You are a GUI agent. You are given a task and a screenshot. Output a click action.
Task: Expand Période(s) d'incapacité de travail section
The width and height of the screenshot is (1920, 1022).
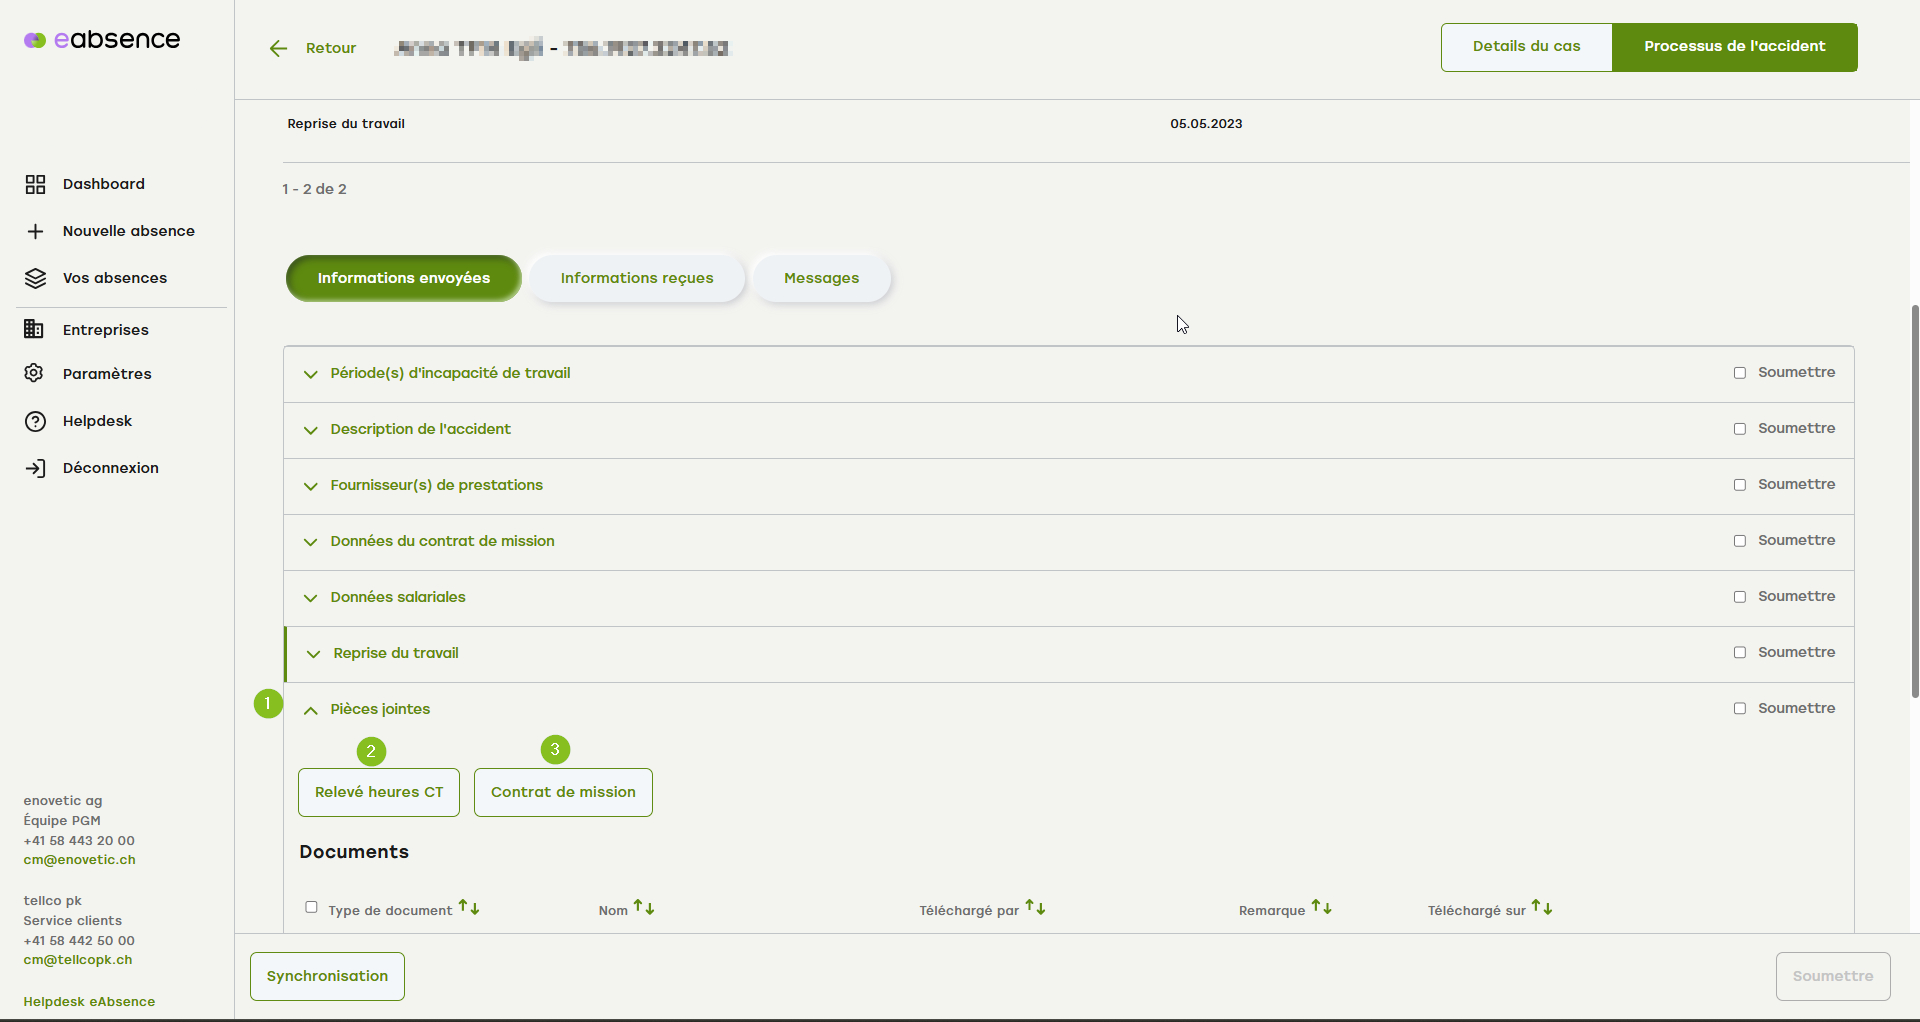click(311, 374)
